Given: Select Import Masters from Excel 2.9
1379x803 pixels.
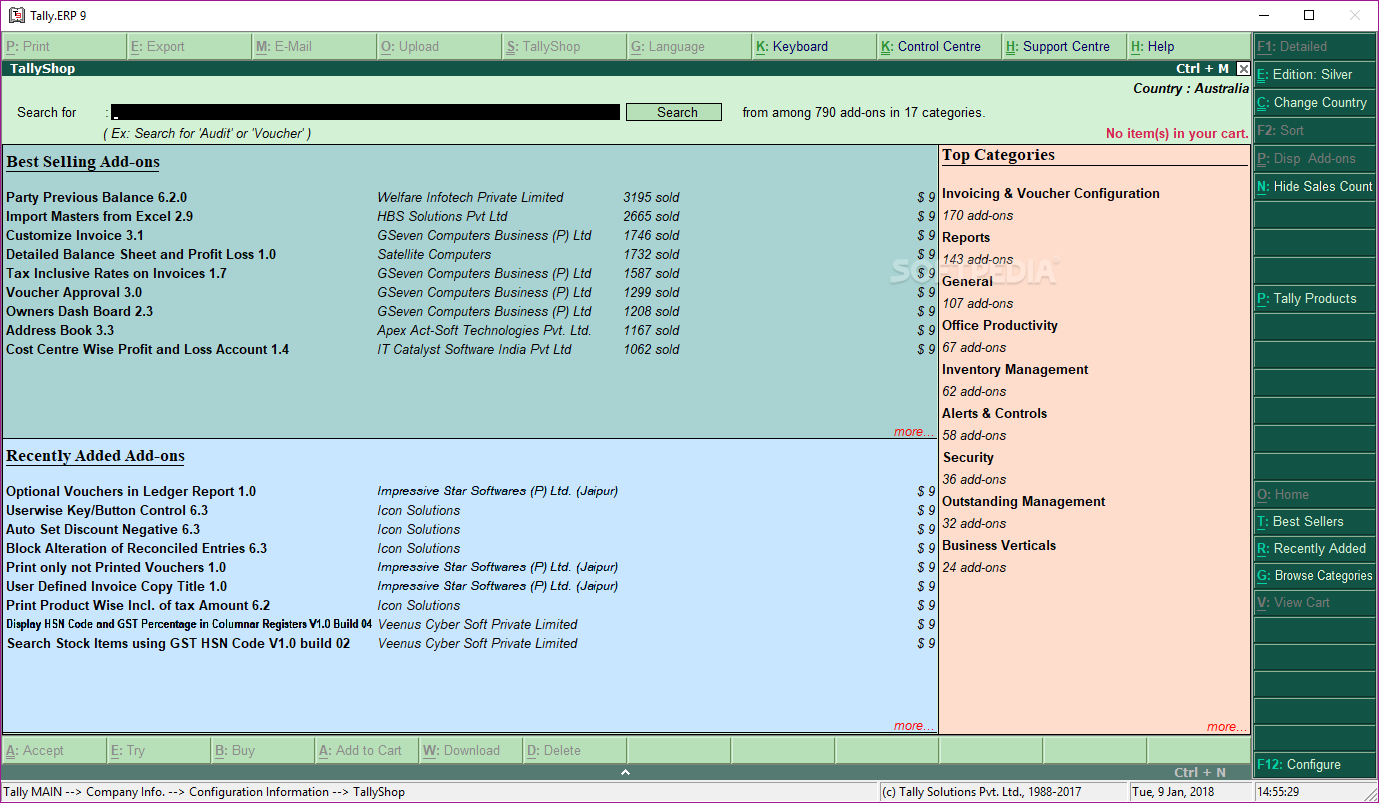Looking at the screenshot, I should point(99,216).
